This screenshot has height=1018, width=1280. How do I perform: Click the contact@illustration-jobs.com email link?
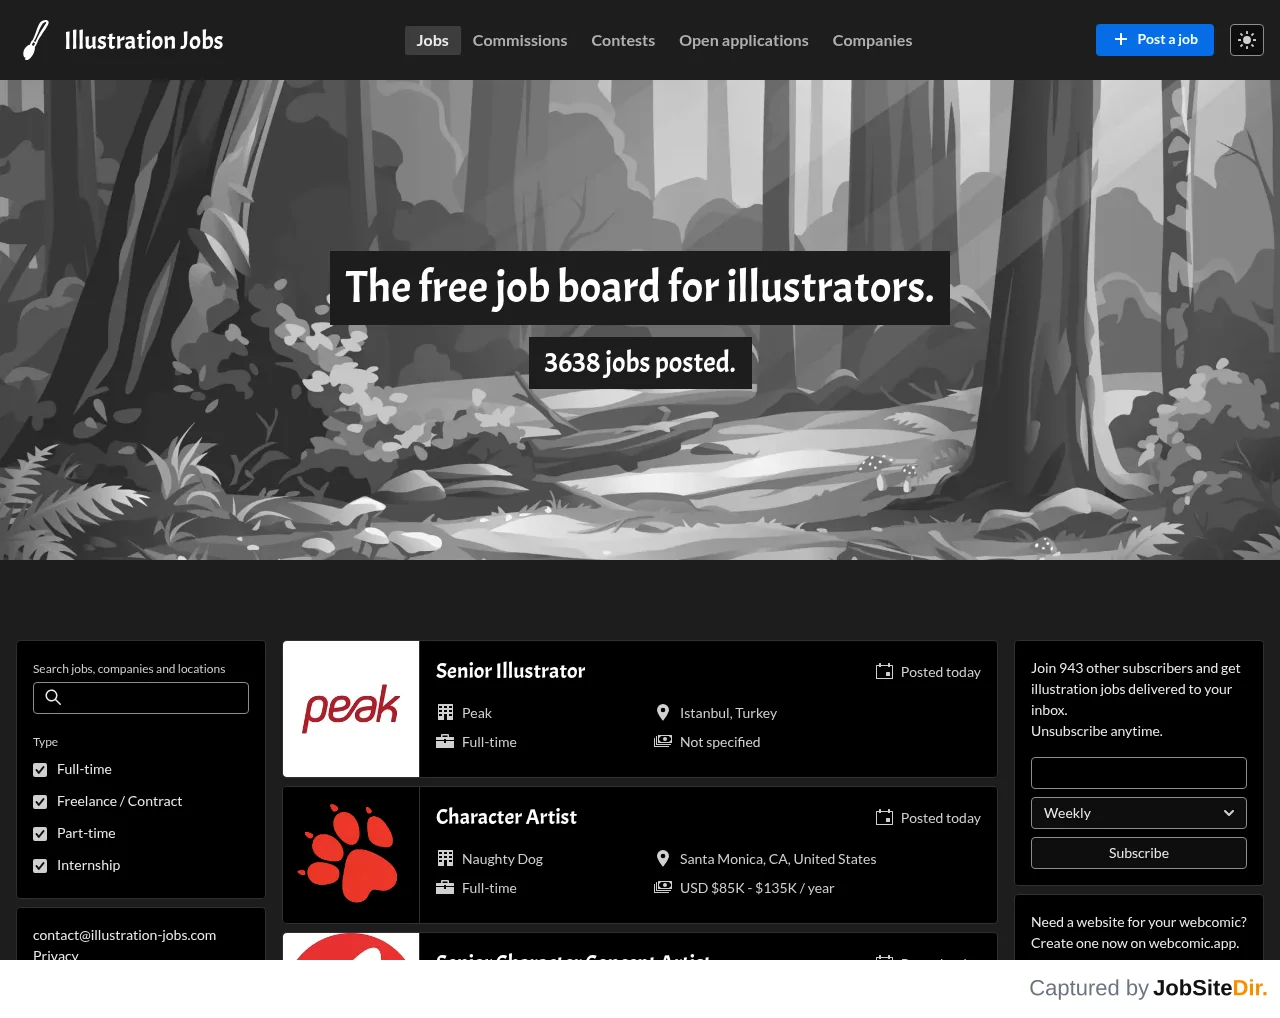point(125,935)
